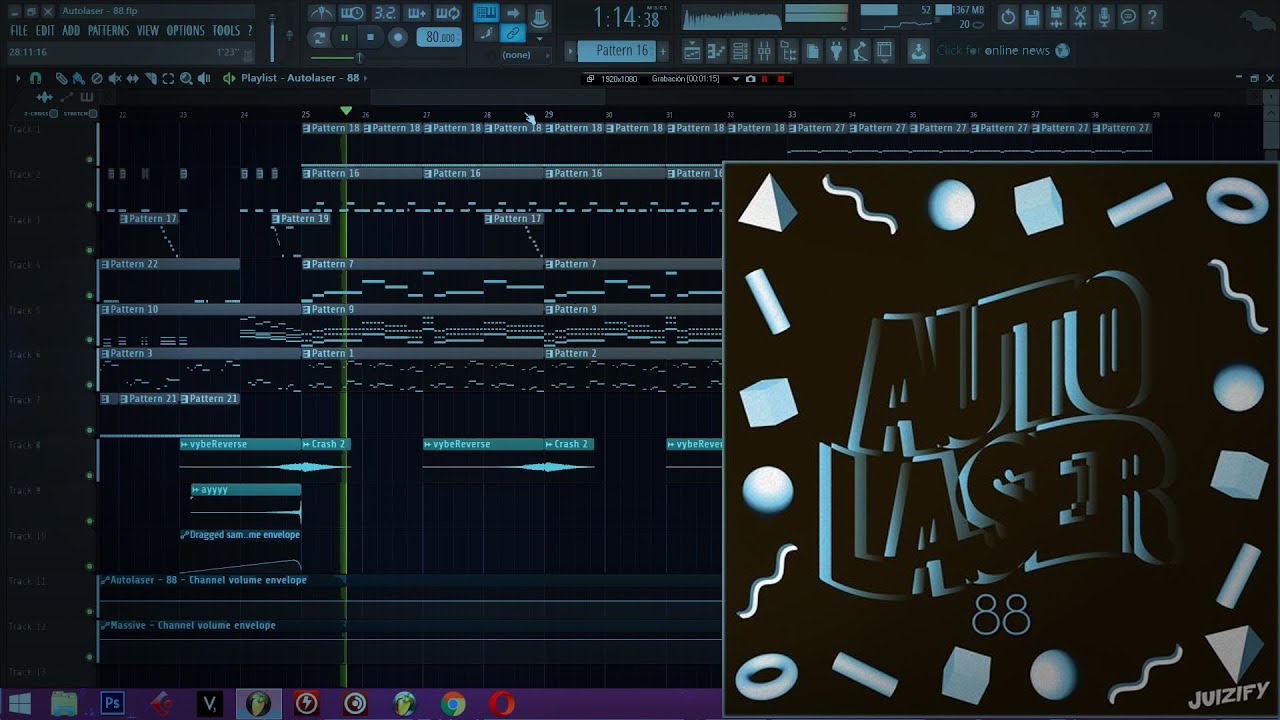This screenshot has width=1280, height=720.
Task: Mute Track 1 with its green light
Action: point(90,160)
